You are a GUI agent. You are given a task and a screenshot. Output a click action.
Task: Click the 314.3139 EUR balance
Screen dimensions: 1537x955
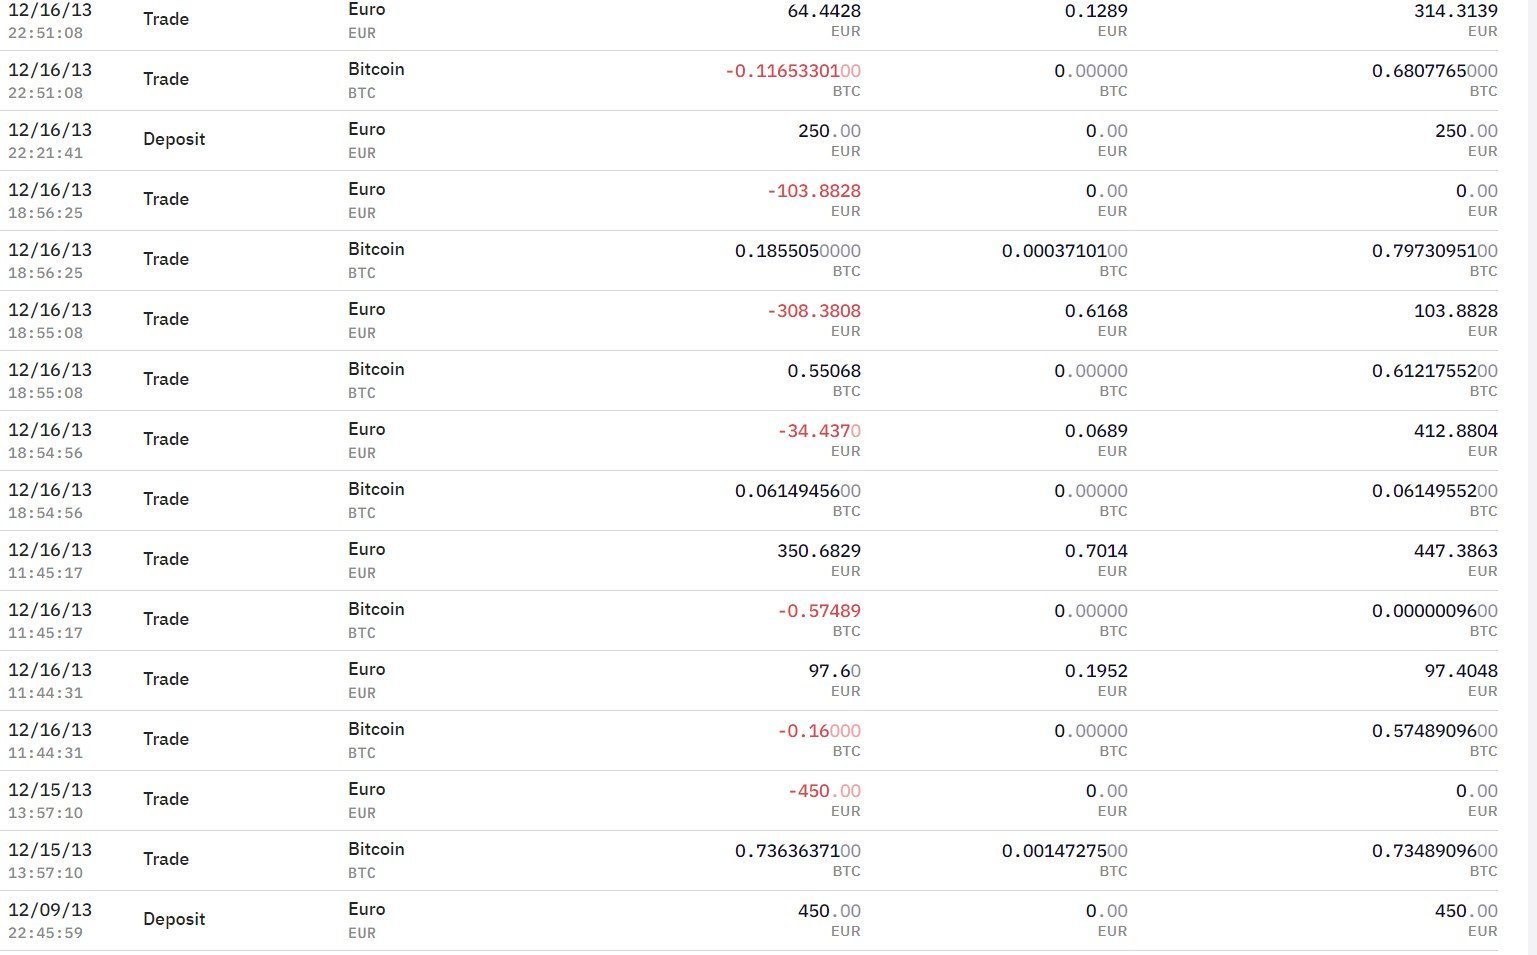[x=1455, y=11]
